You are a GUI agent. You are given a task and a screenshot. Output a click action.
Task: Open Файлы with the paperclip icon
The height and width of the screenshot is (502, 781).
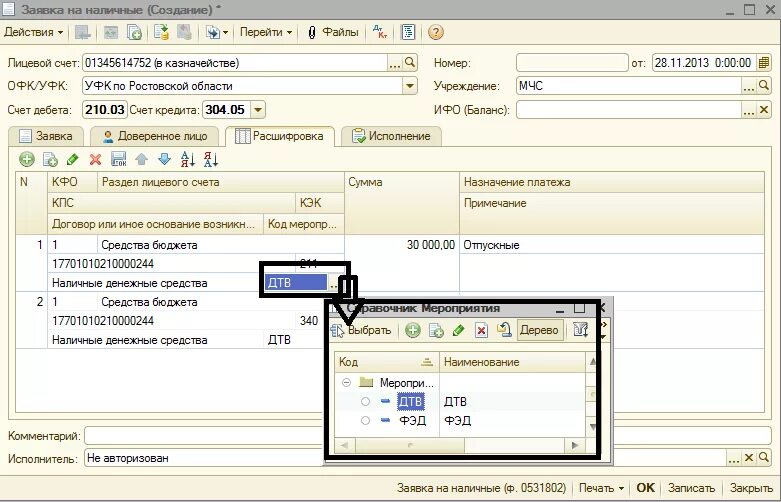tap(333, 32)
